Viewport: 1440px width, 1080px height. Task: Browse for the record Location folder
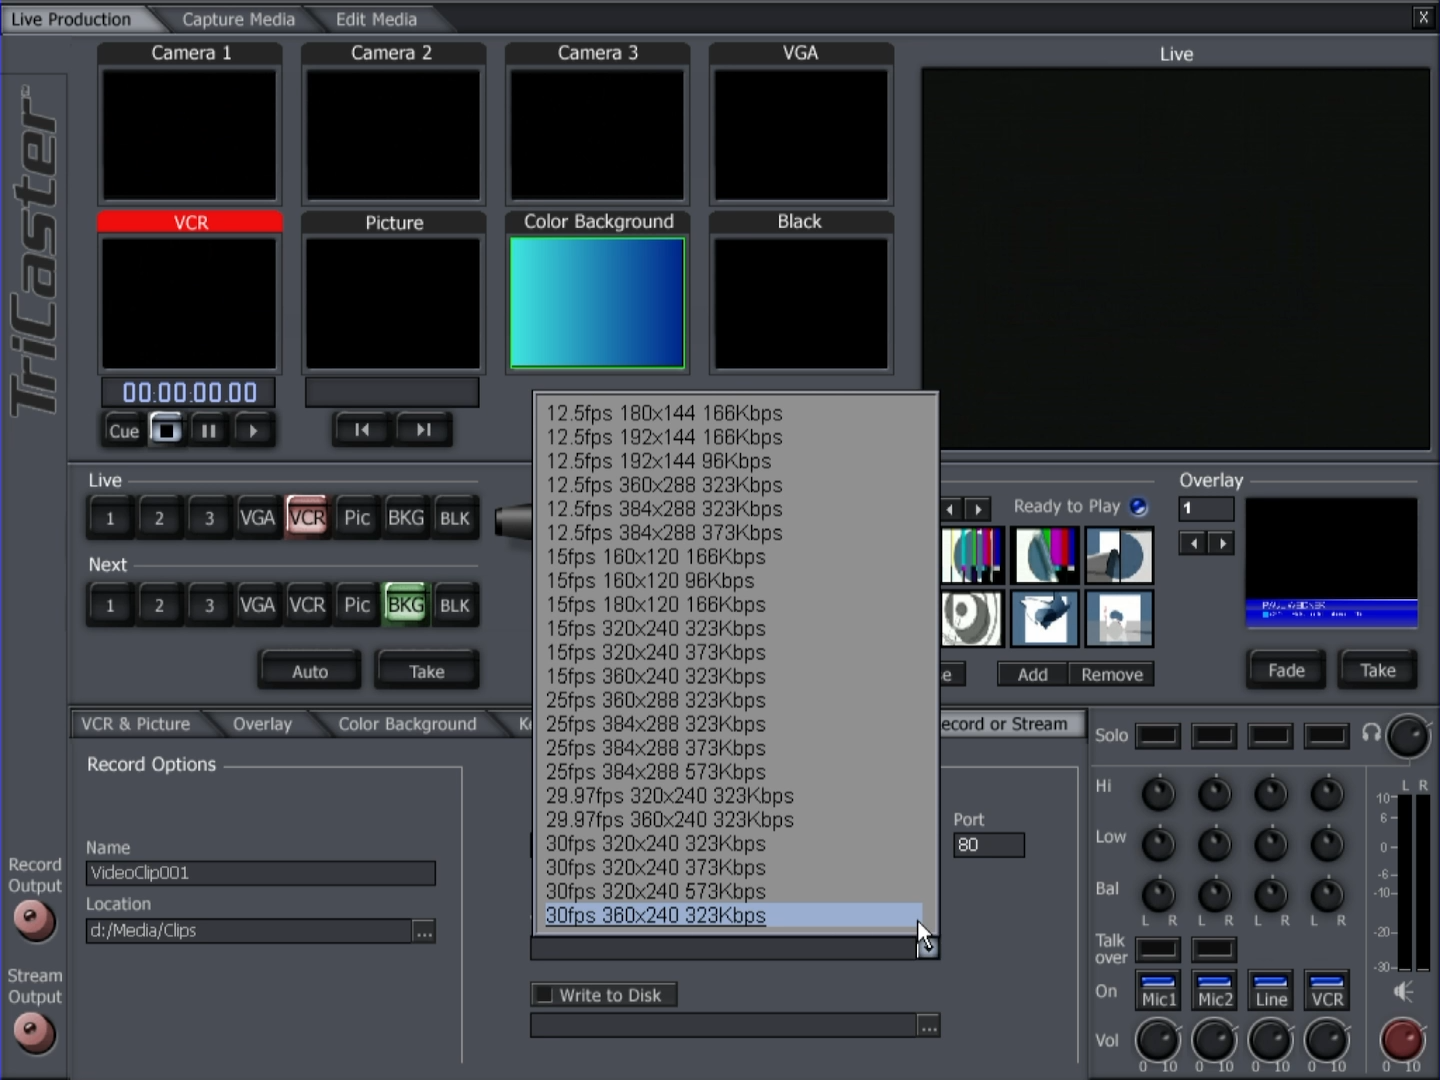click(424, 931)
